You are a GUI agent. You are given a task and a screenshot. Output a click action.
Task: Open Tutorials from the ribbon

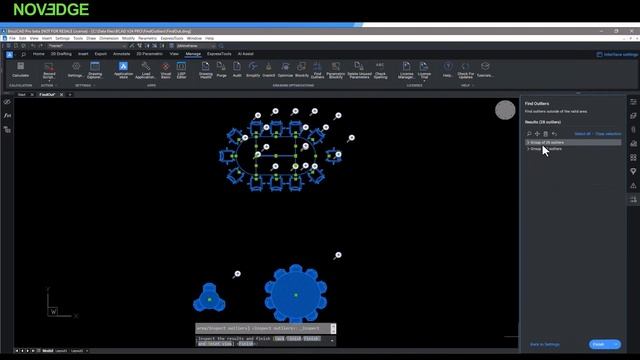485,69
